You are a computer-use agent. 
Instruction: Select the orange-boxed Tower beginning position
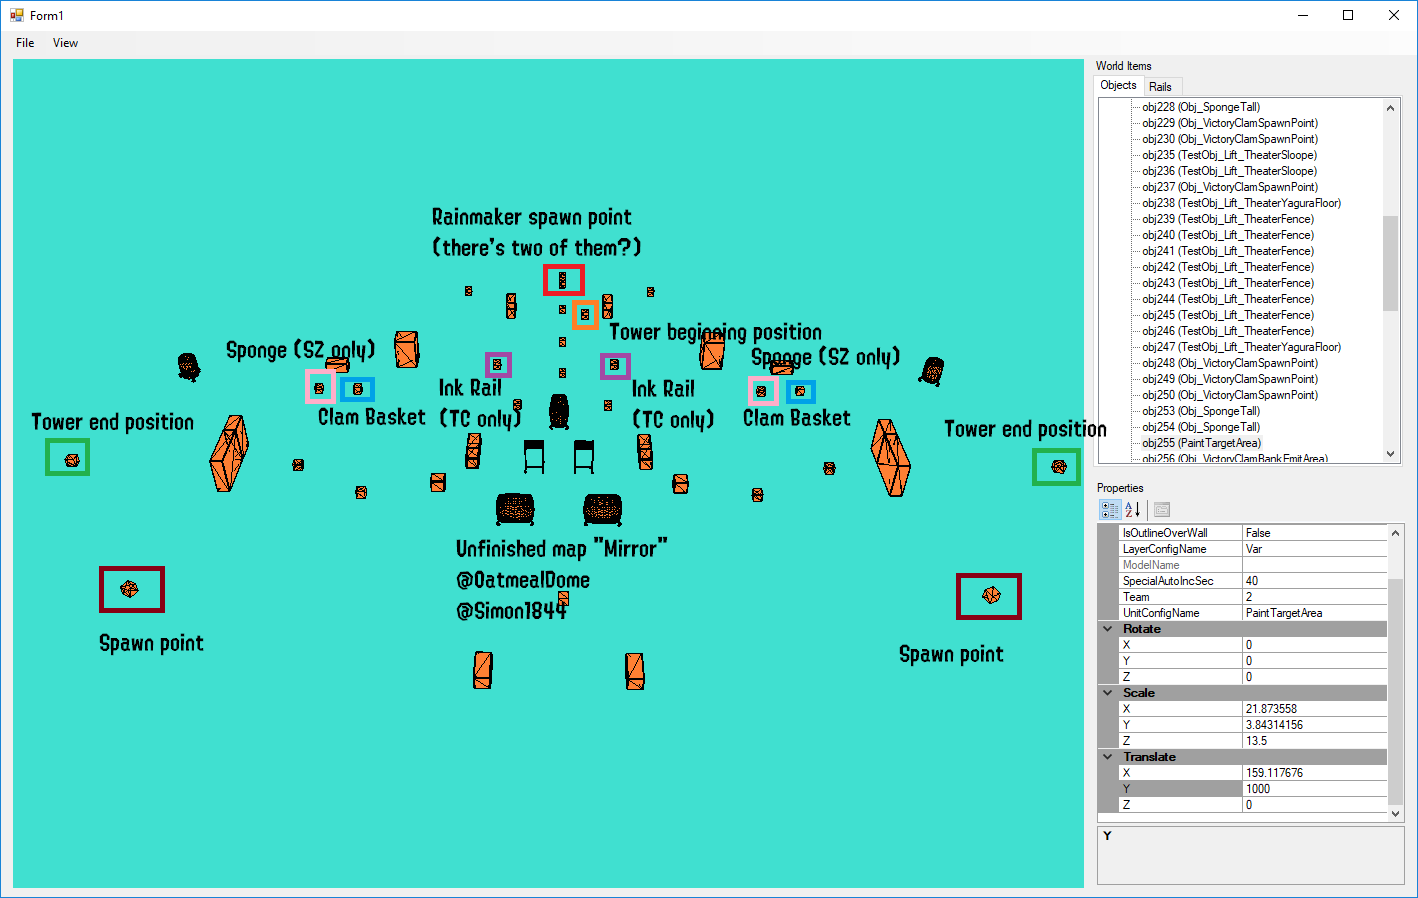pos(585,314)
